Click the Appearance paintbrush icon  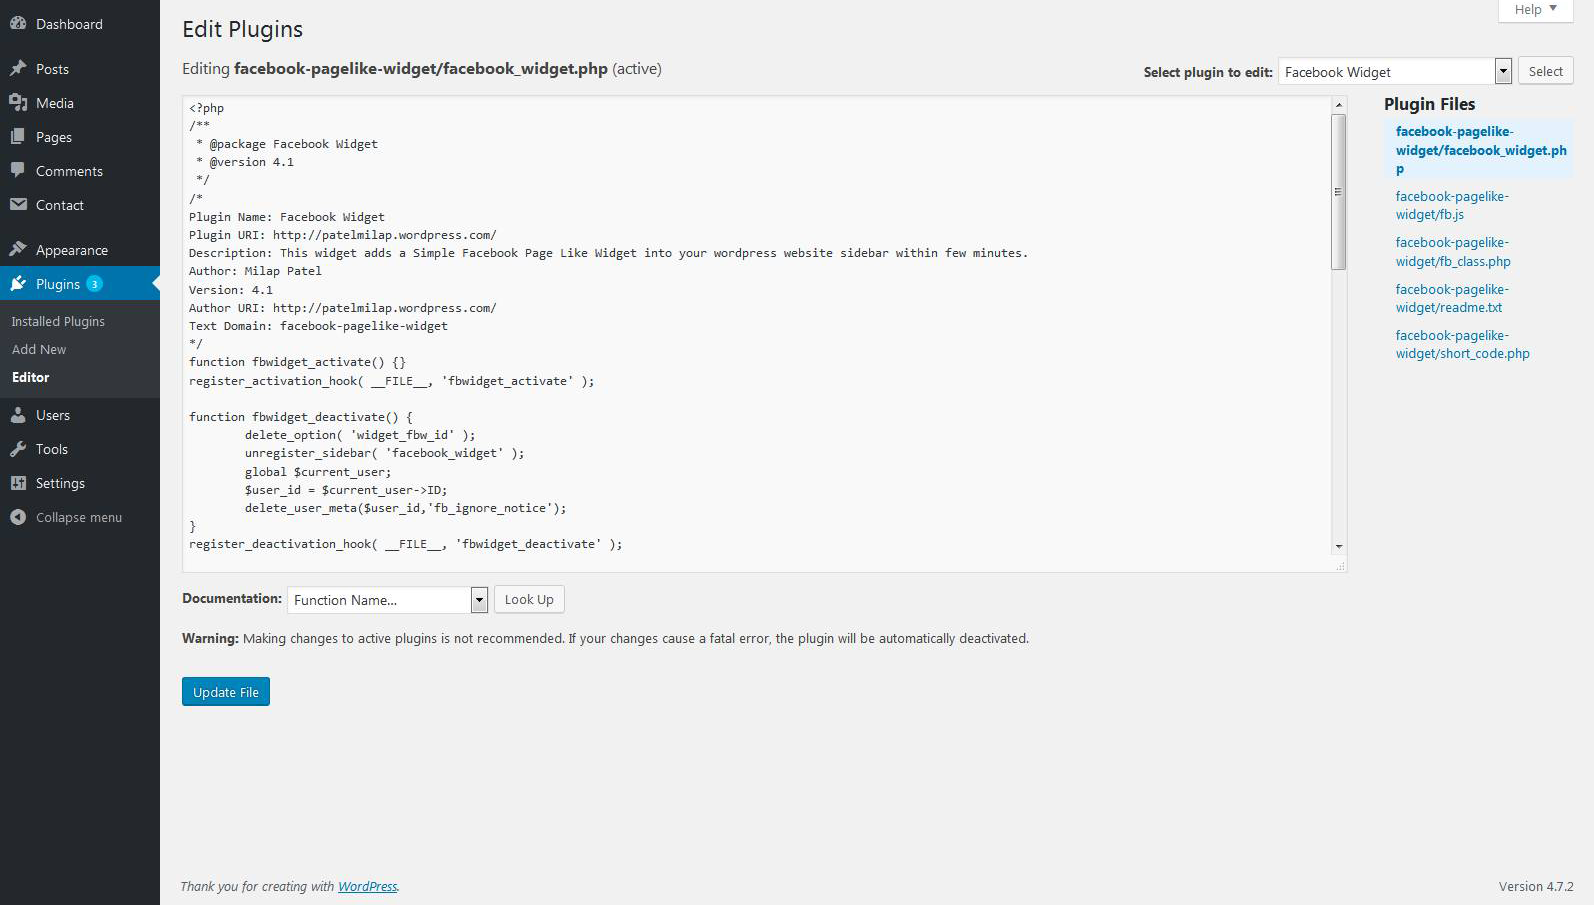[18, 250]
